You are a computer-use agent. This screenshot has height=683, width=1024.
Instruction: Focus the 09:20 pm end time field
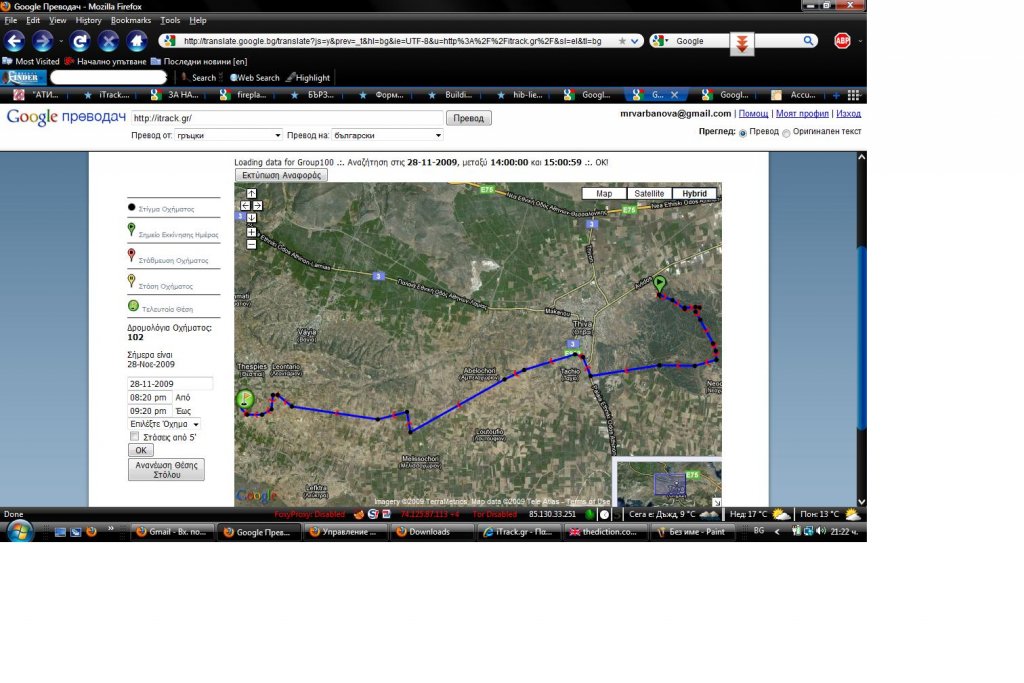point(150,411)
